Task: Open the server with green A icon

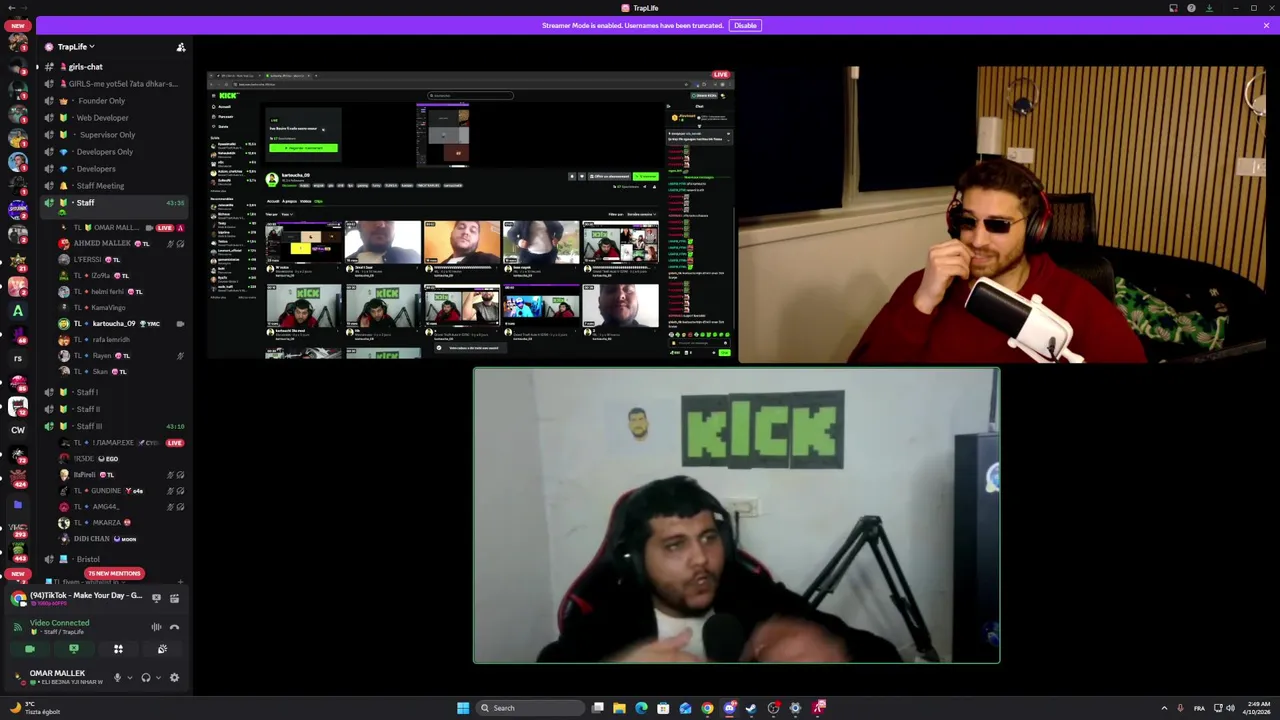Action: 17,311
